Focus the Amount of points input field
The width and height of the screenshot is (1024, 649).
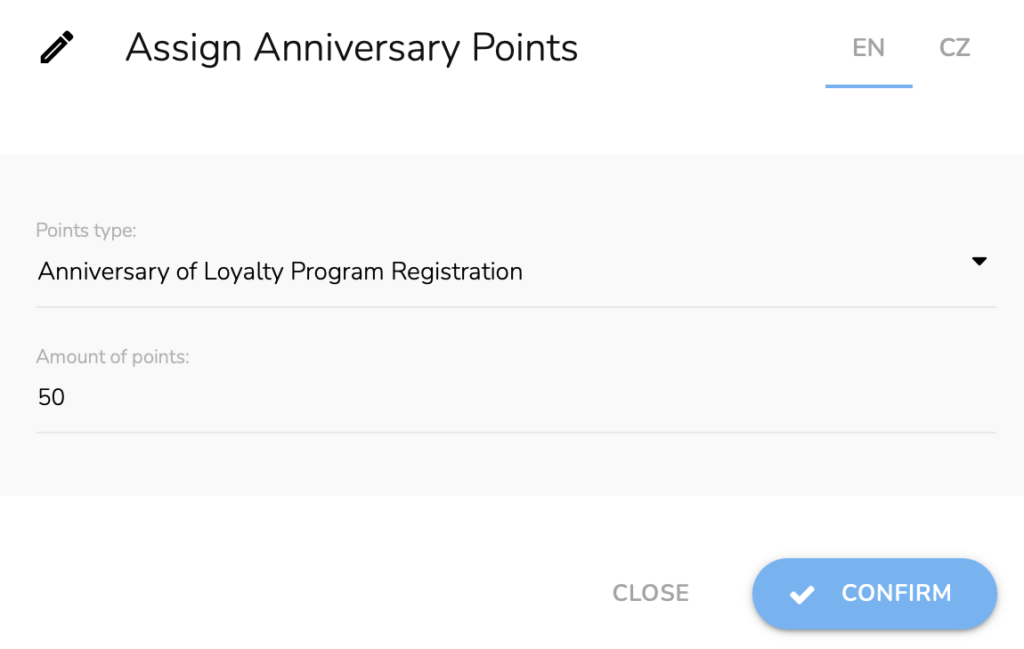516,397
